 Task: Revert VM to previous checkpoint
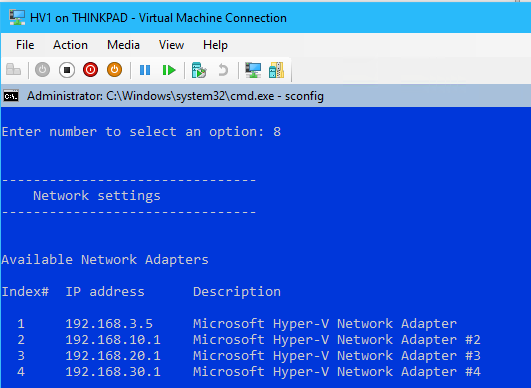pos(223,70)
